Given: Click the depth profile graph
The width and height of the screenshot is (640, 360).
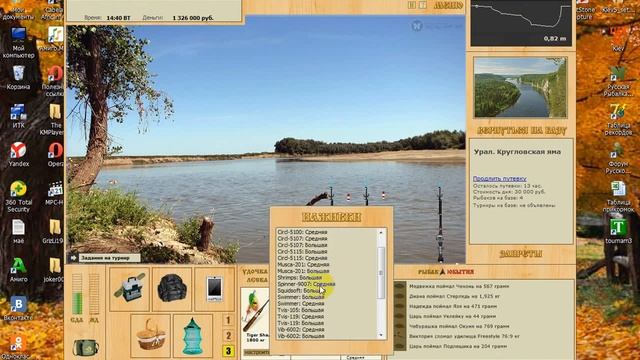Looking at the screenshot, I should (521, 22).
